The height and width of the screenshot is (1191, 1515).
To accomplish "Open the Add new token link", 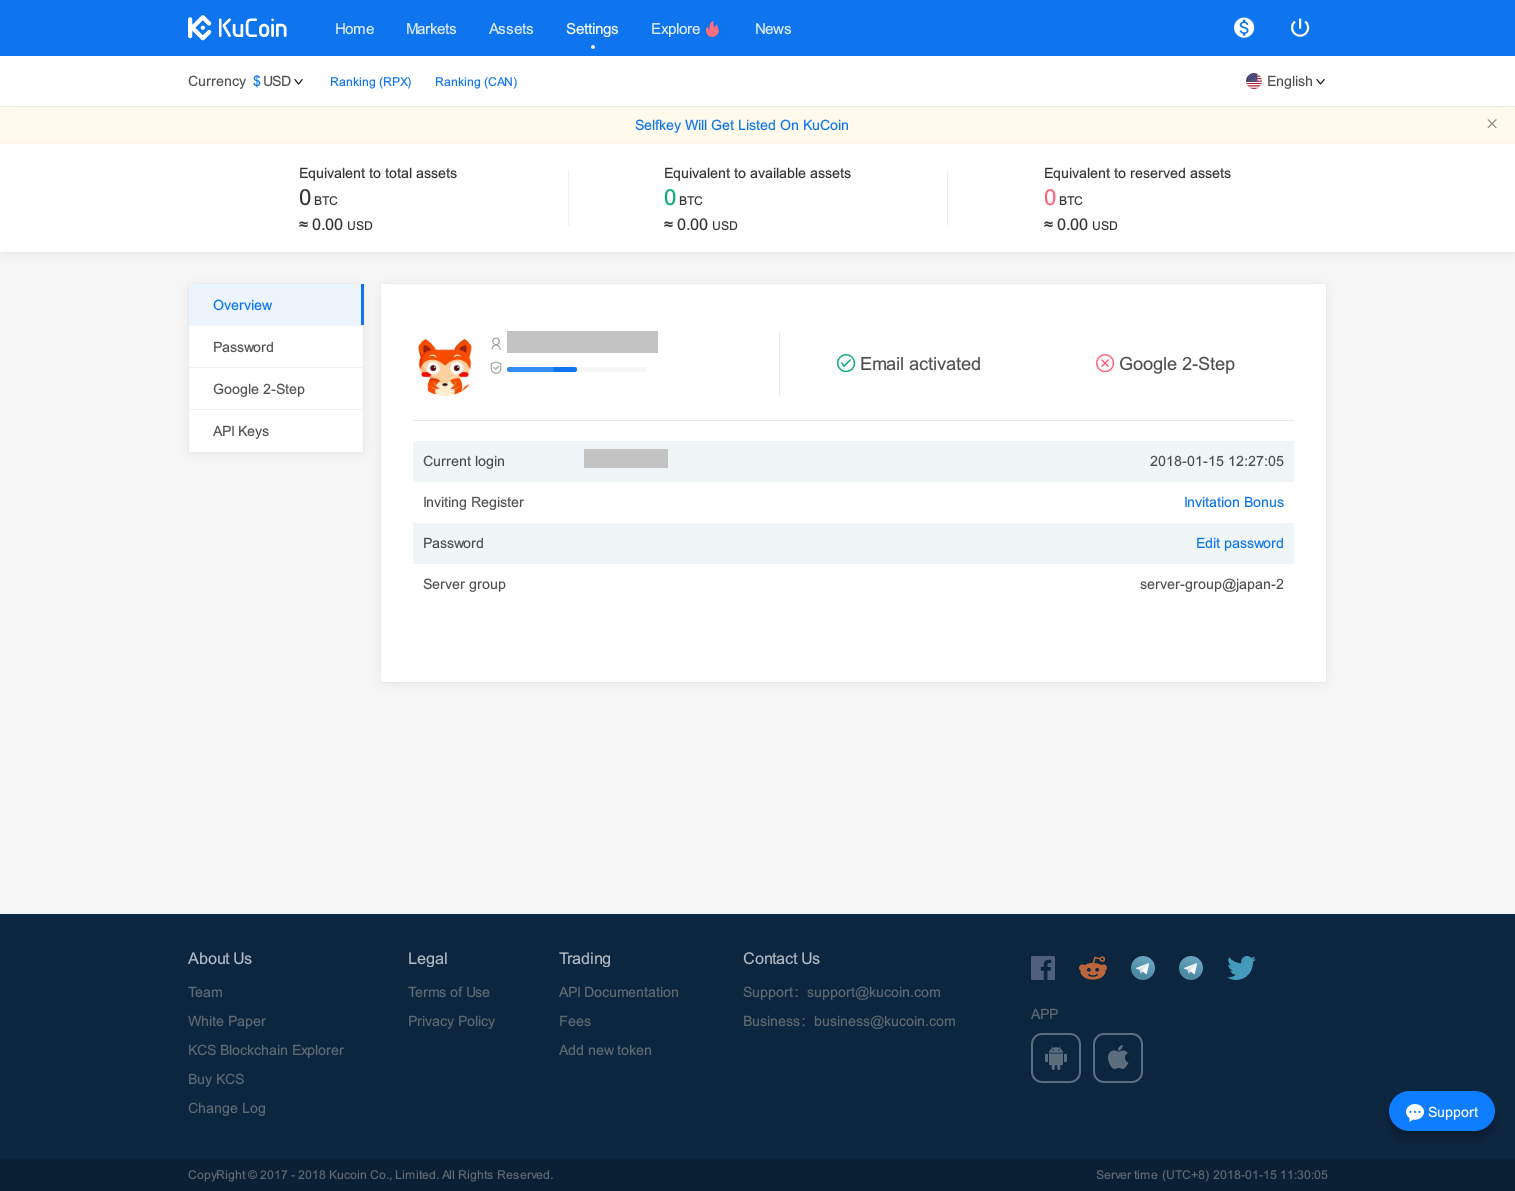I will click(x=605, y=1050).
